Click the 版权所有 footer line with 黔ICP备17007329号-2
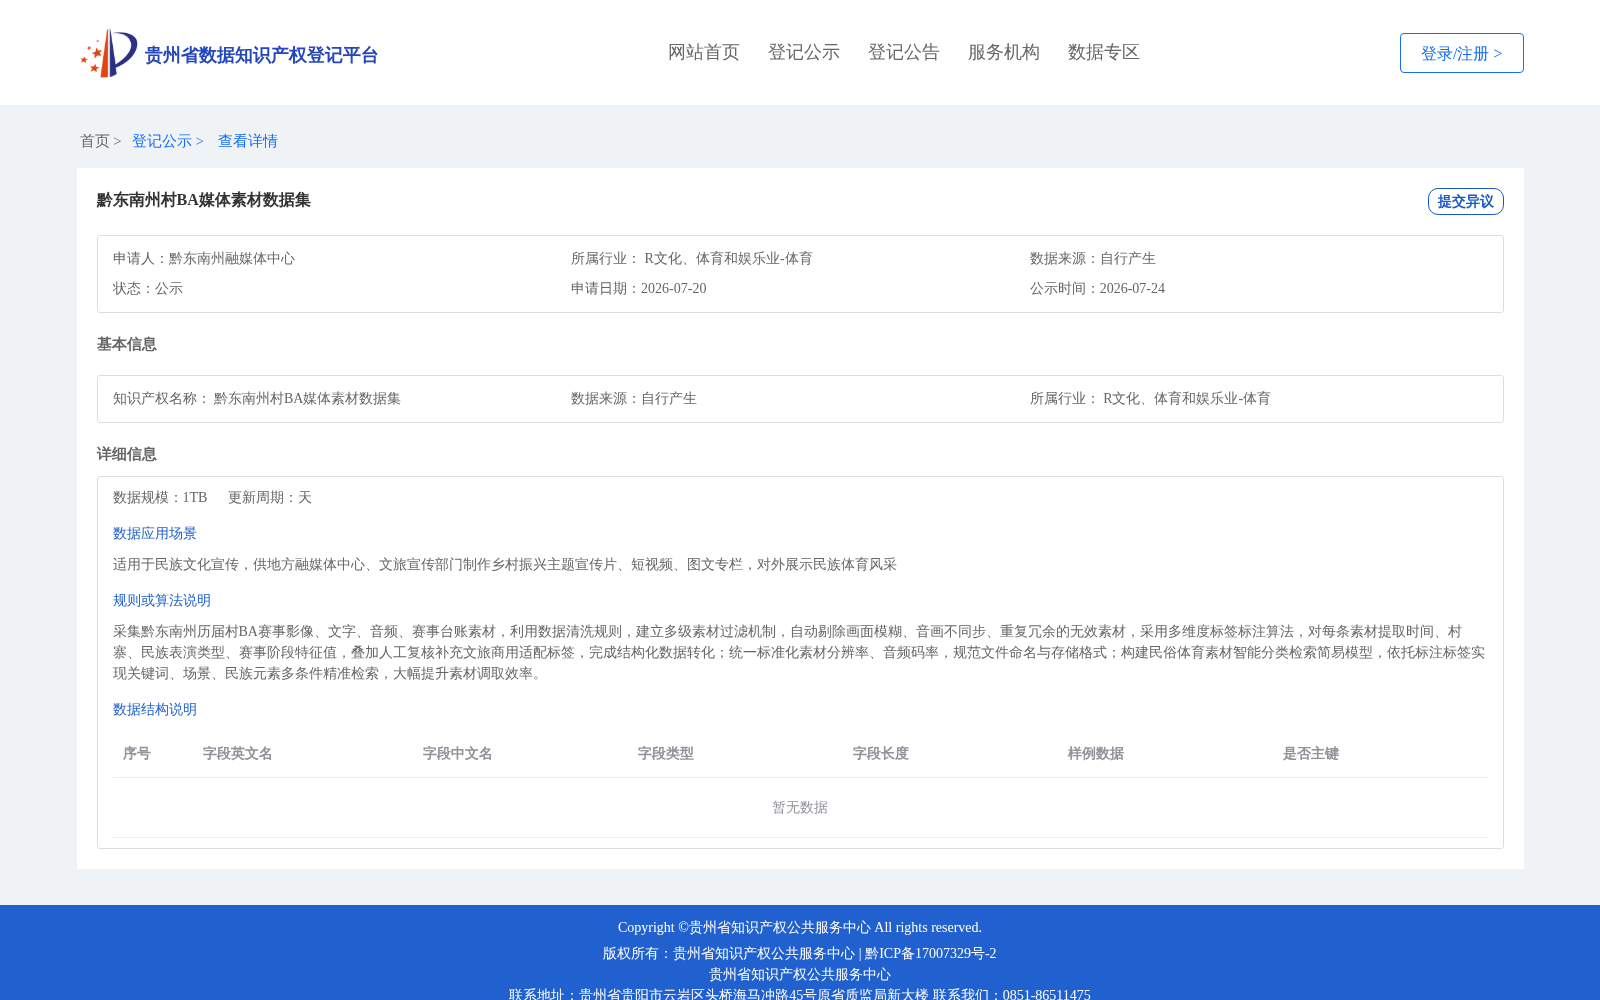This screenshot has width=1600, height=1000. 800,953
